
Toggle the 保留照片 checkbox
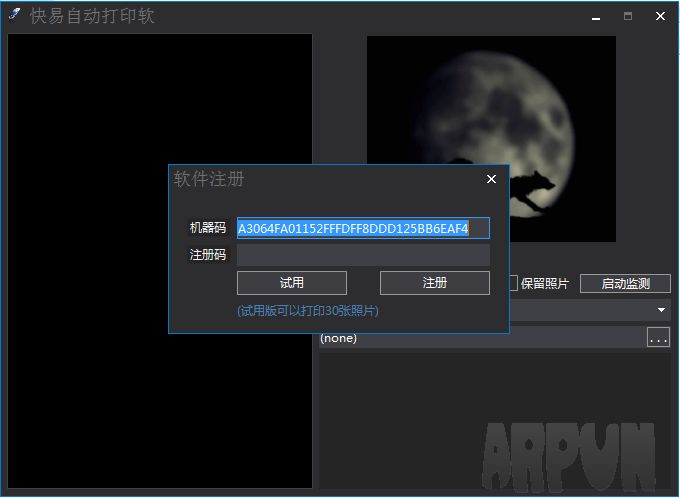pos(513,283)
